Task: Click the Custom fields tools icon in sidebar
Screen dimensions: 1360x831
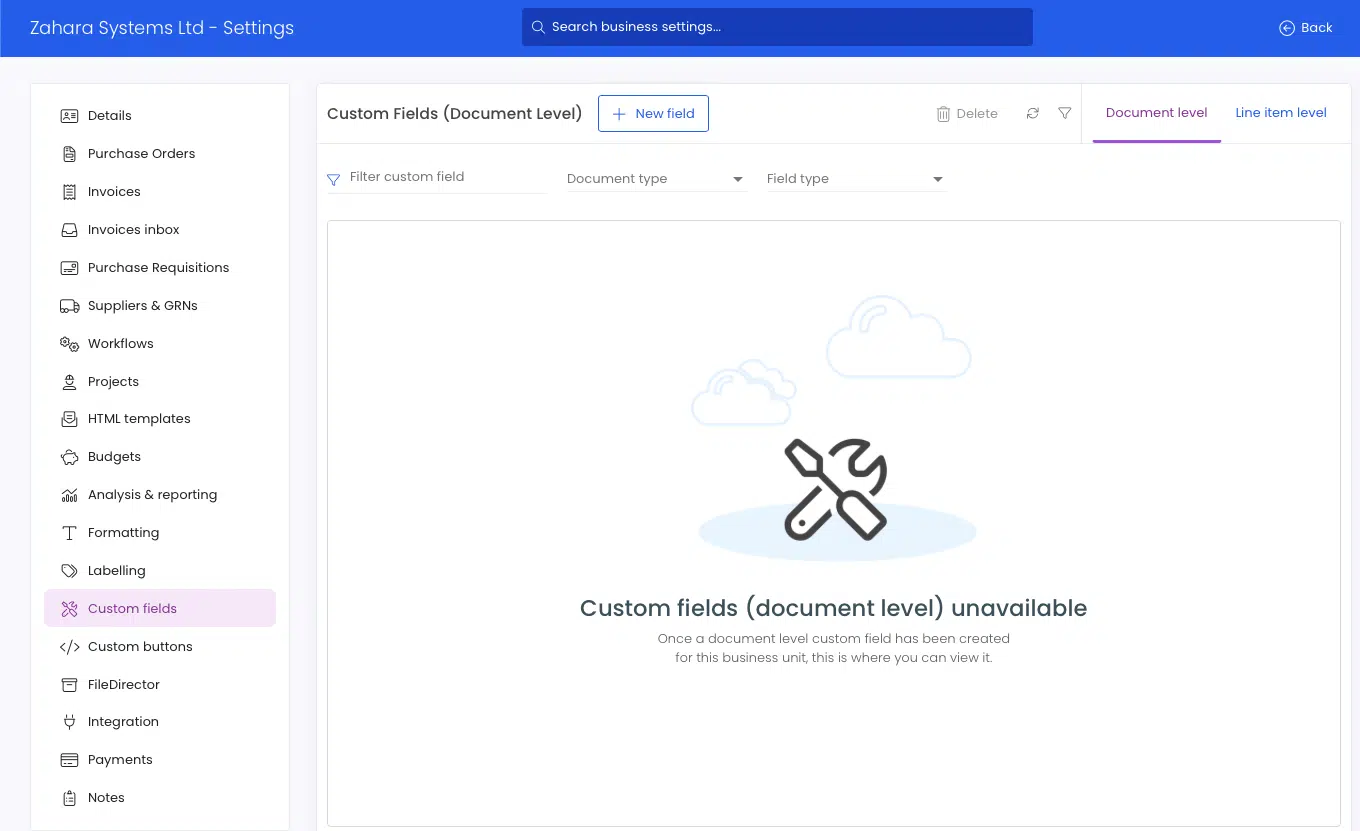Action: [x=69, y=609]
